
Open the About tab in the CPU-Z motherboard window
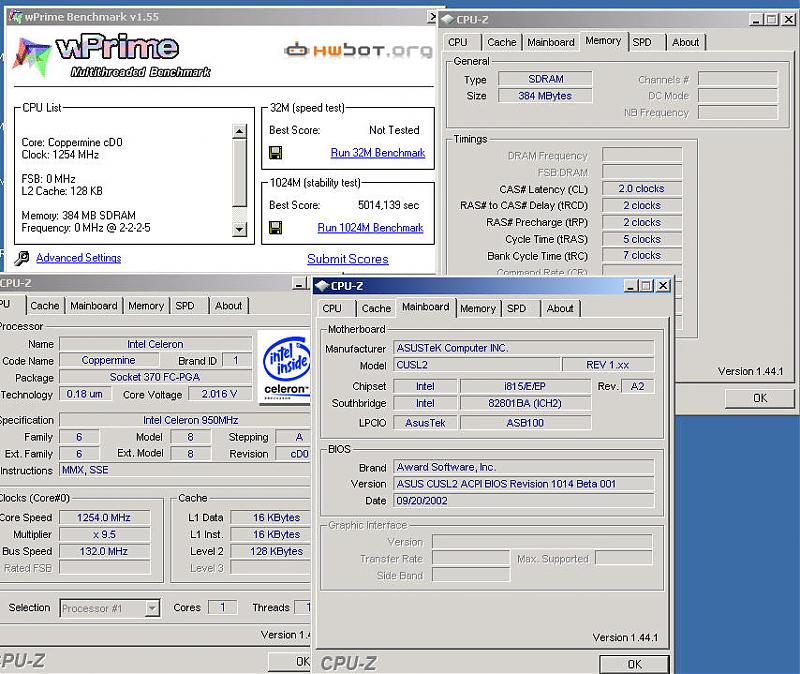click(x=560, y=308)
